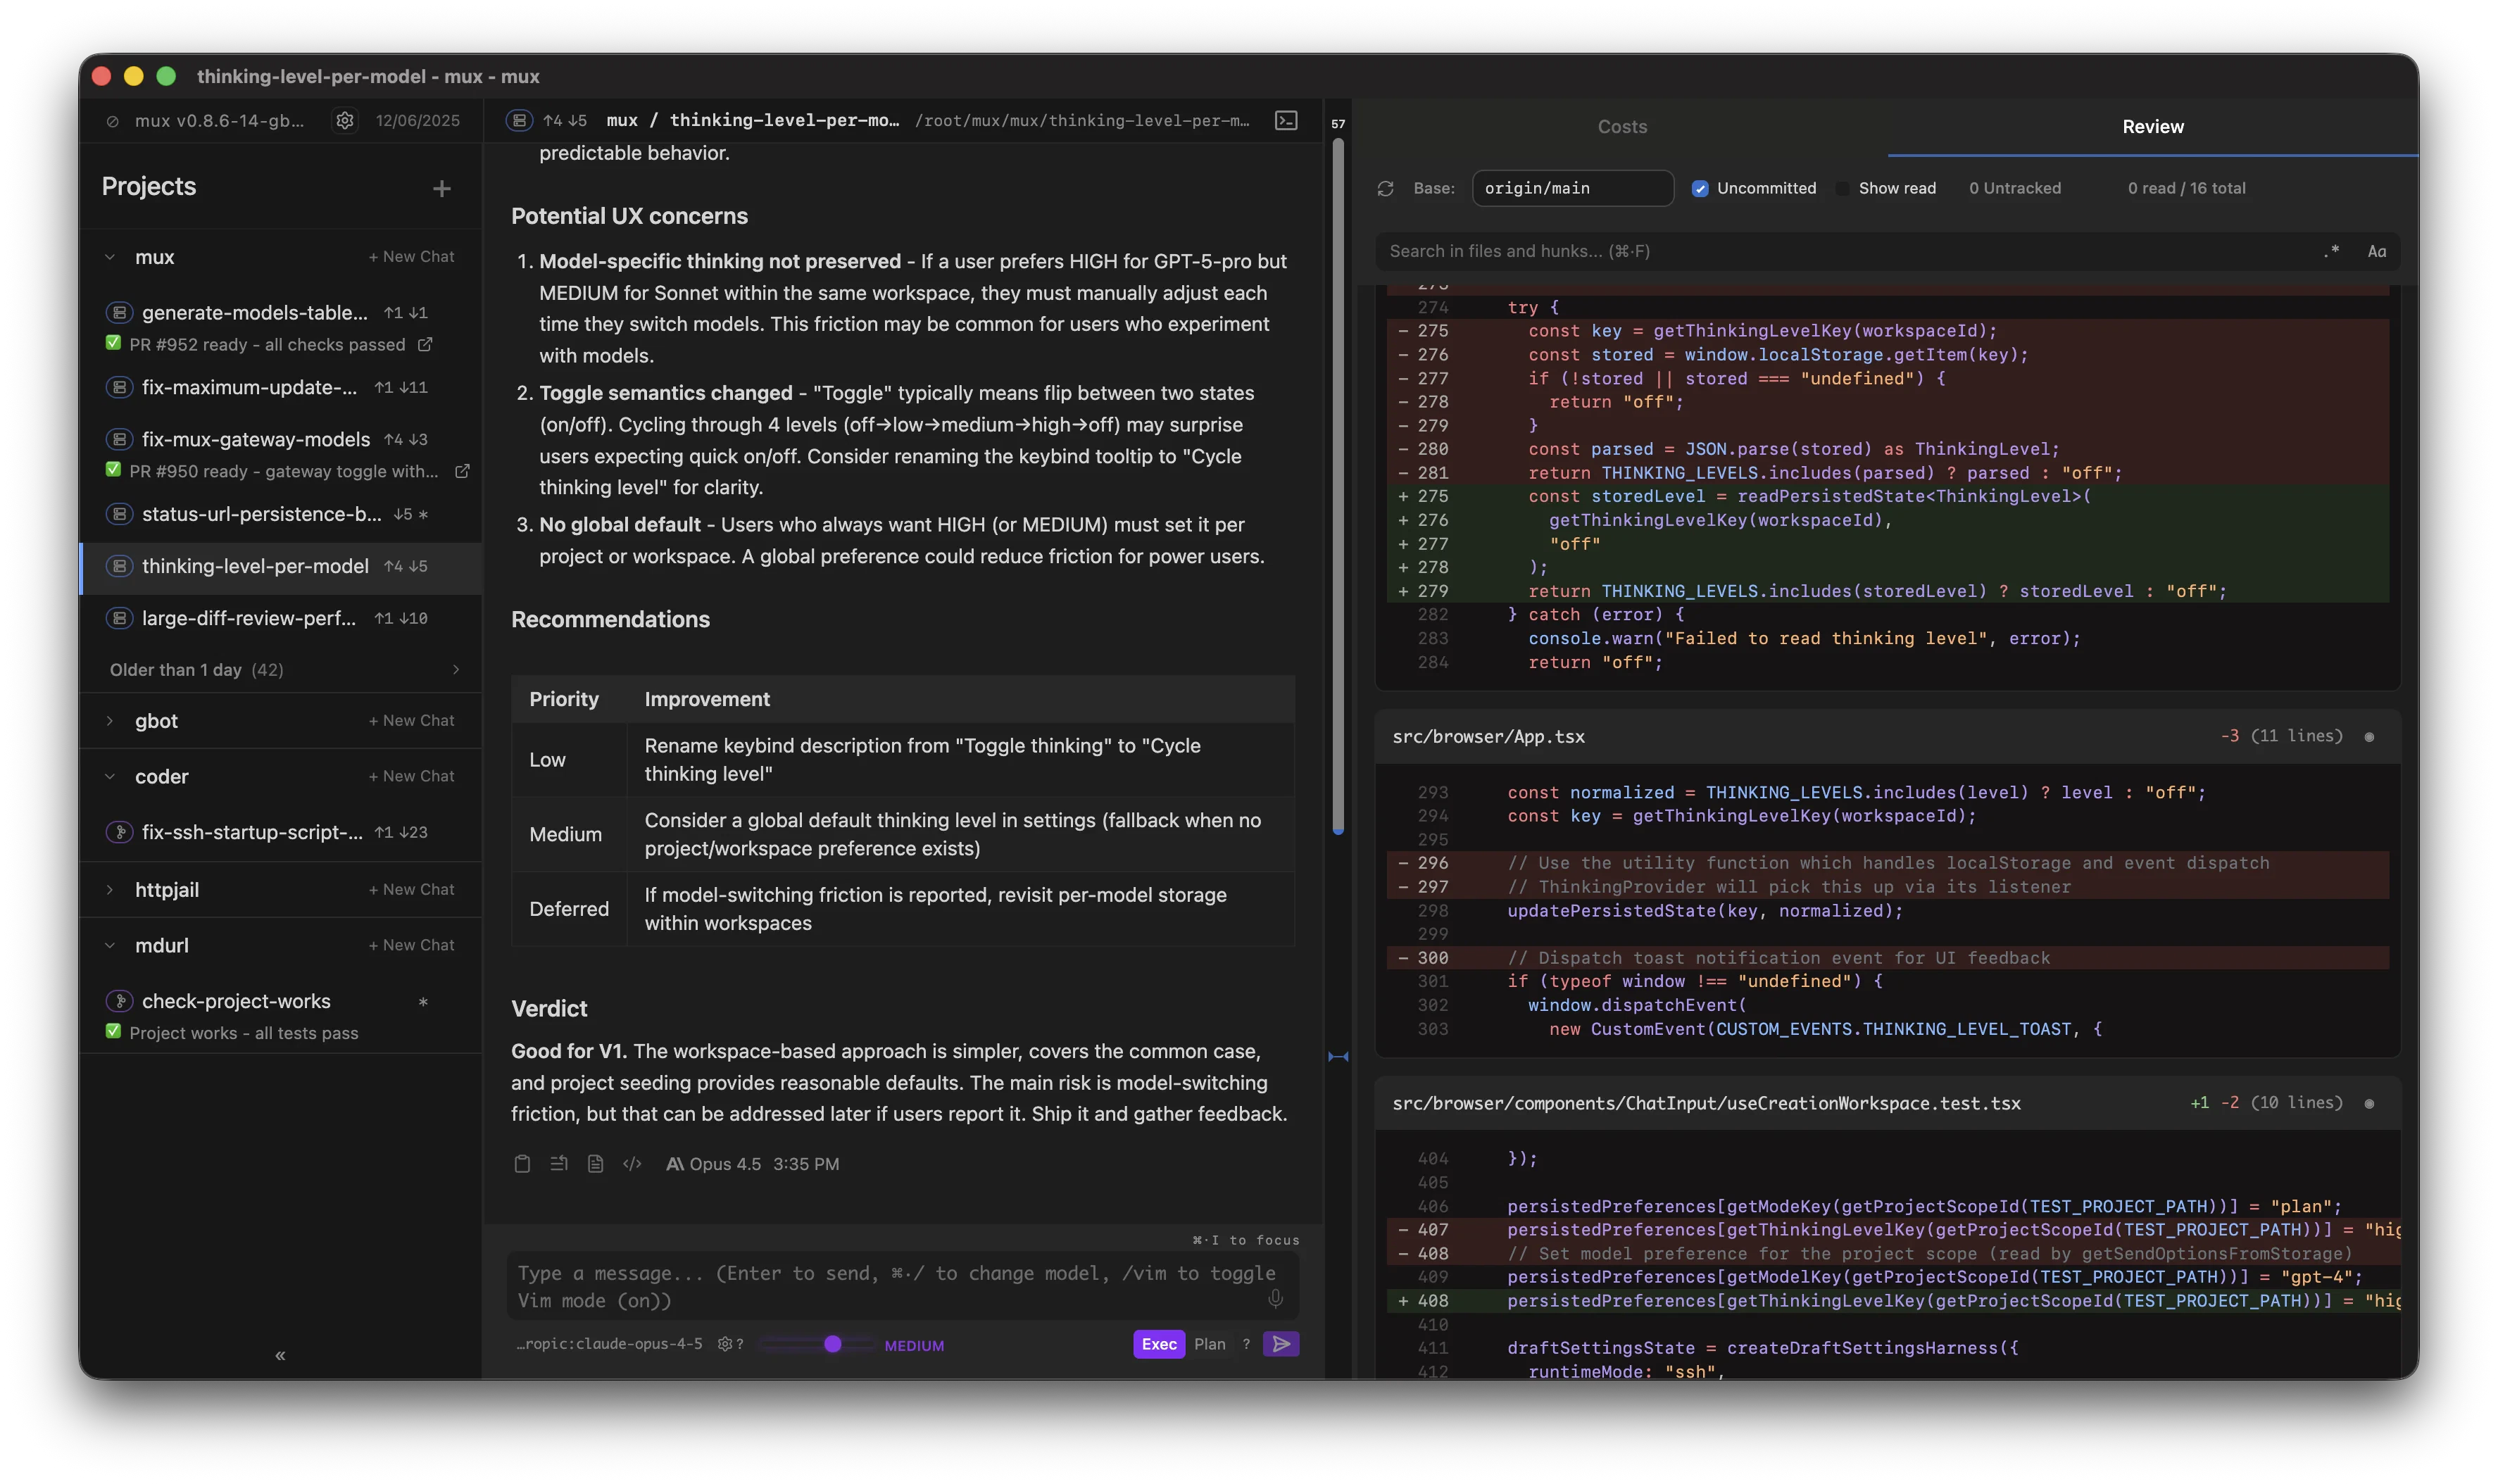Open PR #950 external link
Screen dimensions: 2498x1484
(463, 471)
